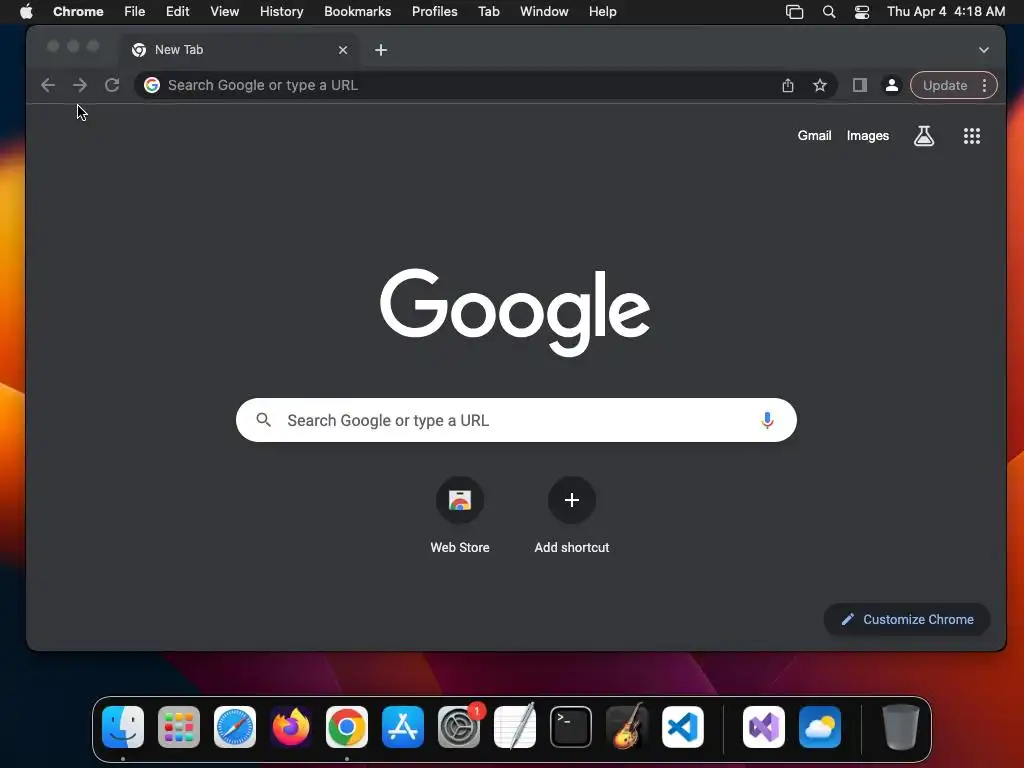Image resolution: width=1024 pixels, height=768 pixels.
Task: Click the date and time in the menu bar
Action: 946,11
